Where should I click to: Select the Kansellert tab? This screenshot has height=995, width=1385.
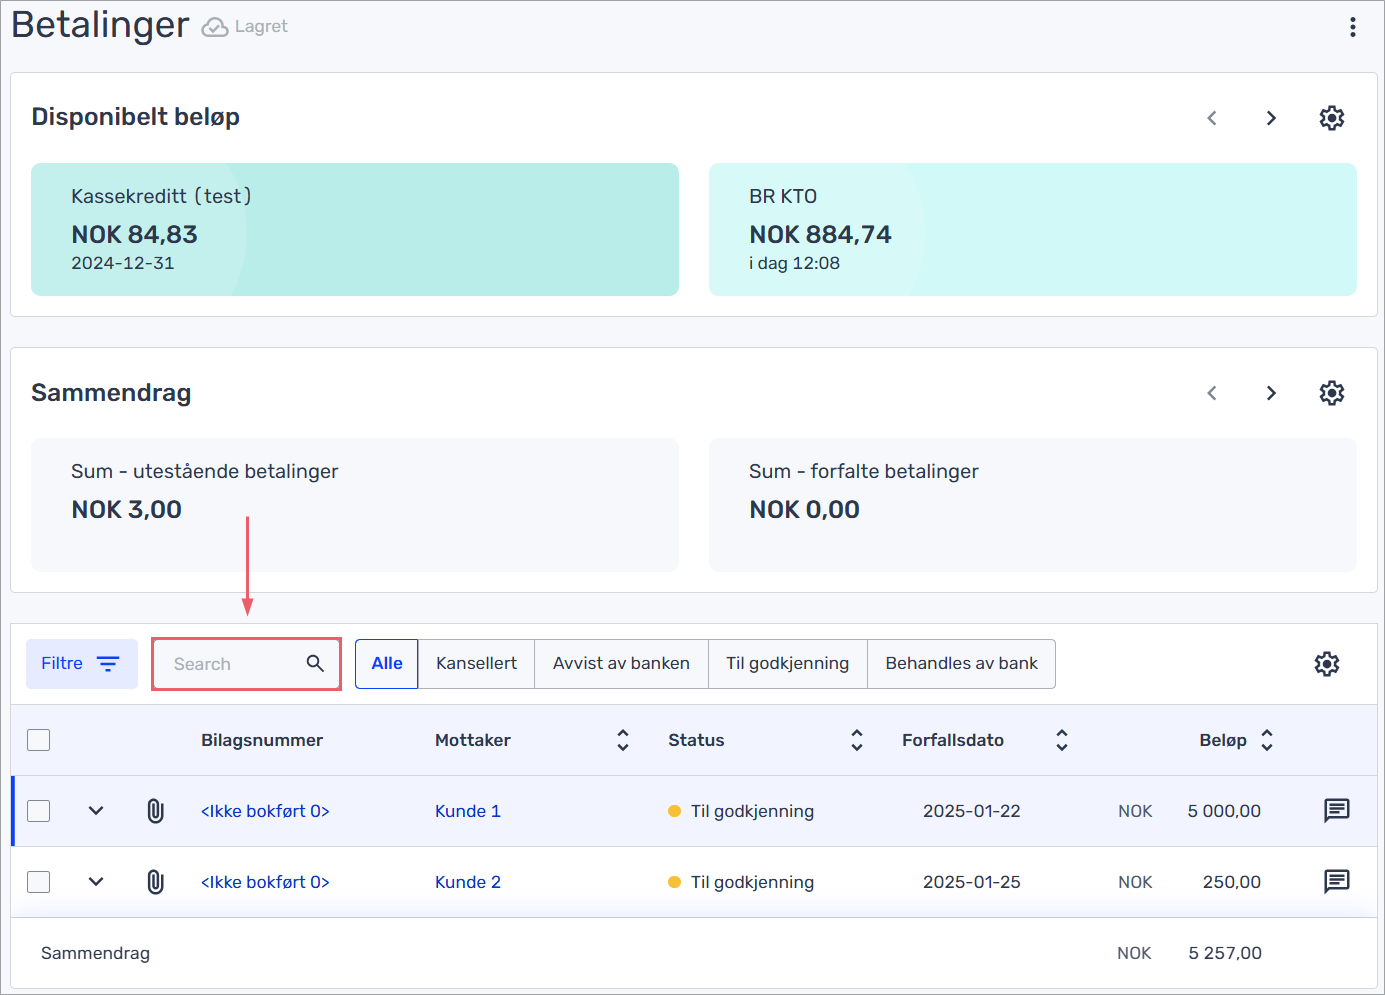tap(477, 664)
